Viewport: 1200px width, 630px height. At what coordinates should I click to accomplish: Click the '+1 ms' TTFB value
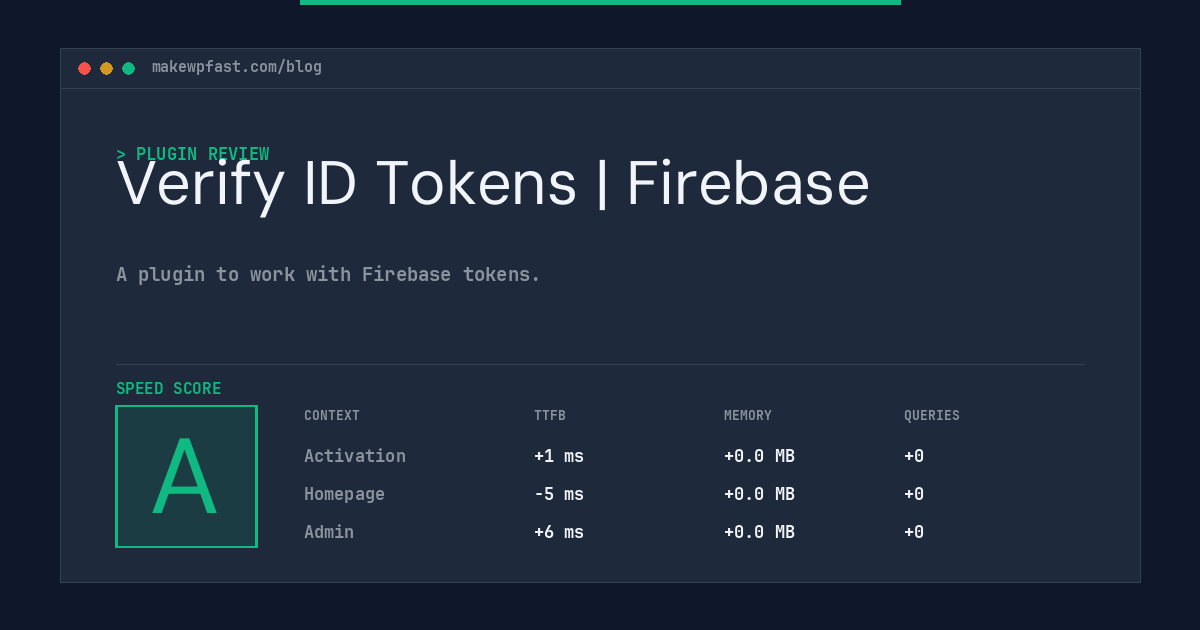tap(559, 456)
